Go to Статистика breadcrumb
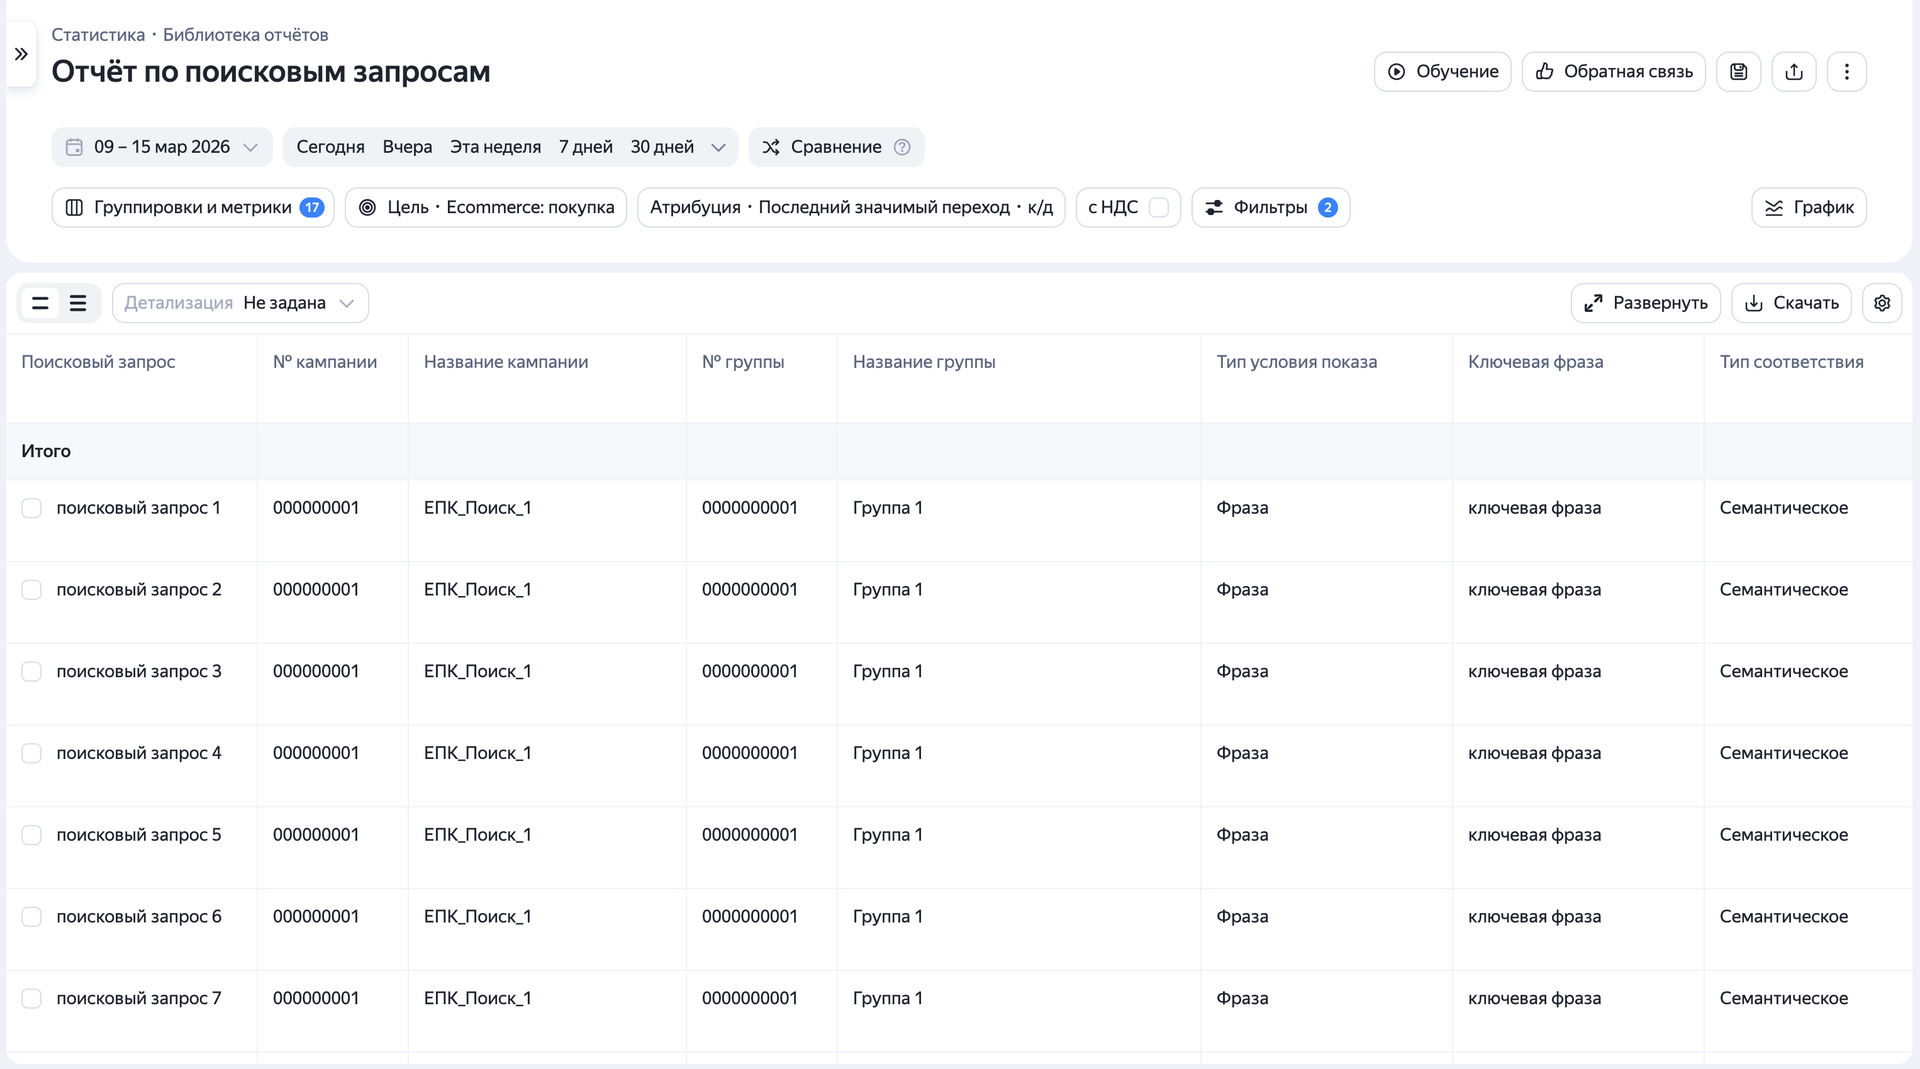Image resolution: width=1920 pixels, height=1069 pixels. [x=98, y=35]
